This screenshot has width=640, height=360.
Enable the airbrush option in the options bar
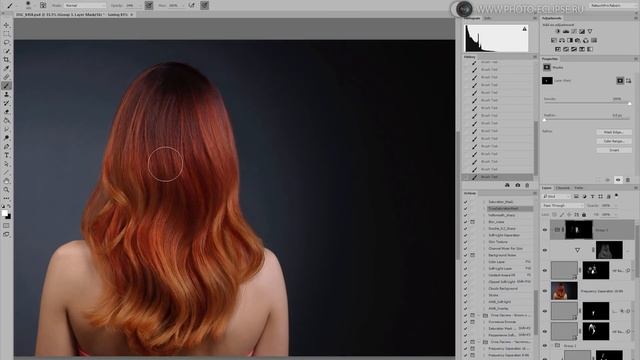click(x=191, y=5)
